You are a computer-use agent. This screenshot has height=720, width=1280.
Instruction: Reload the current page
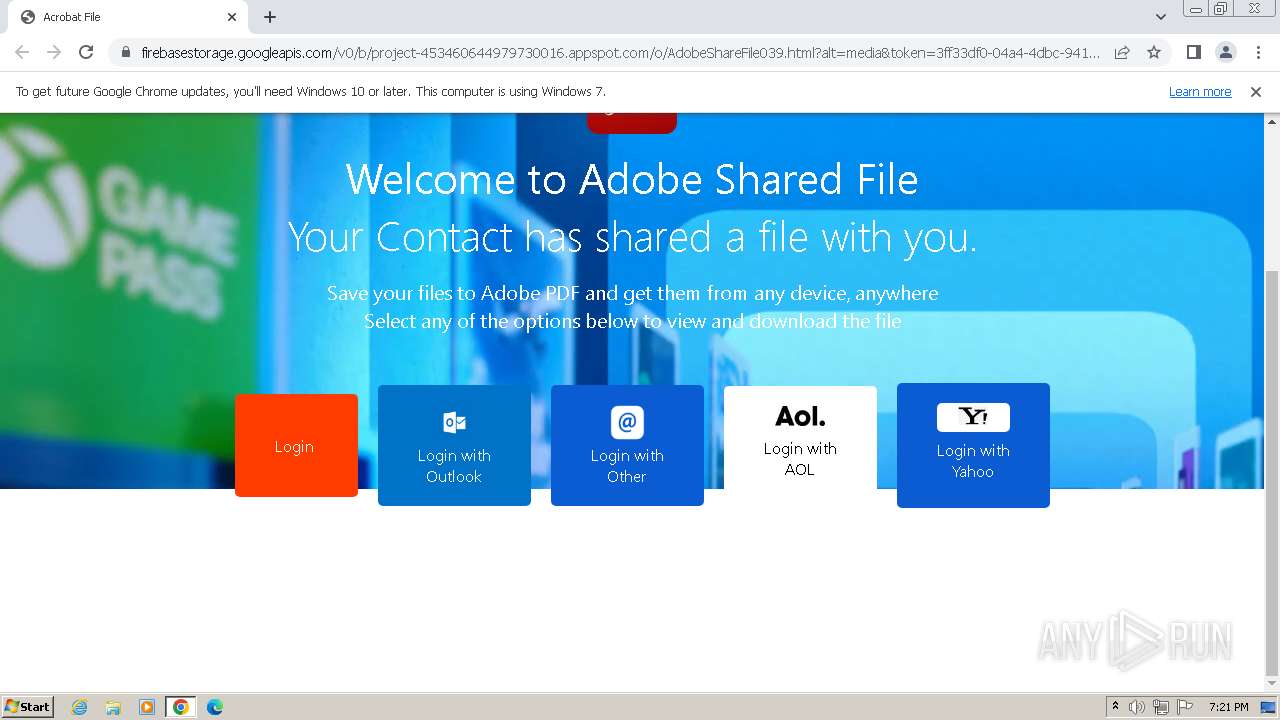86,52
